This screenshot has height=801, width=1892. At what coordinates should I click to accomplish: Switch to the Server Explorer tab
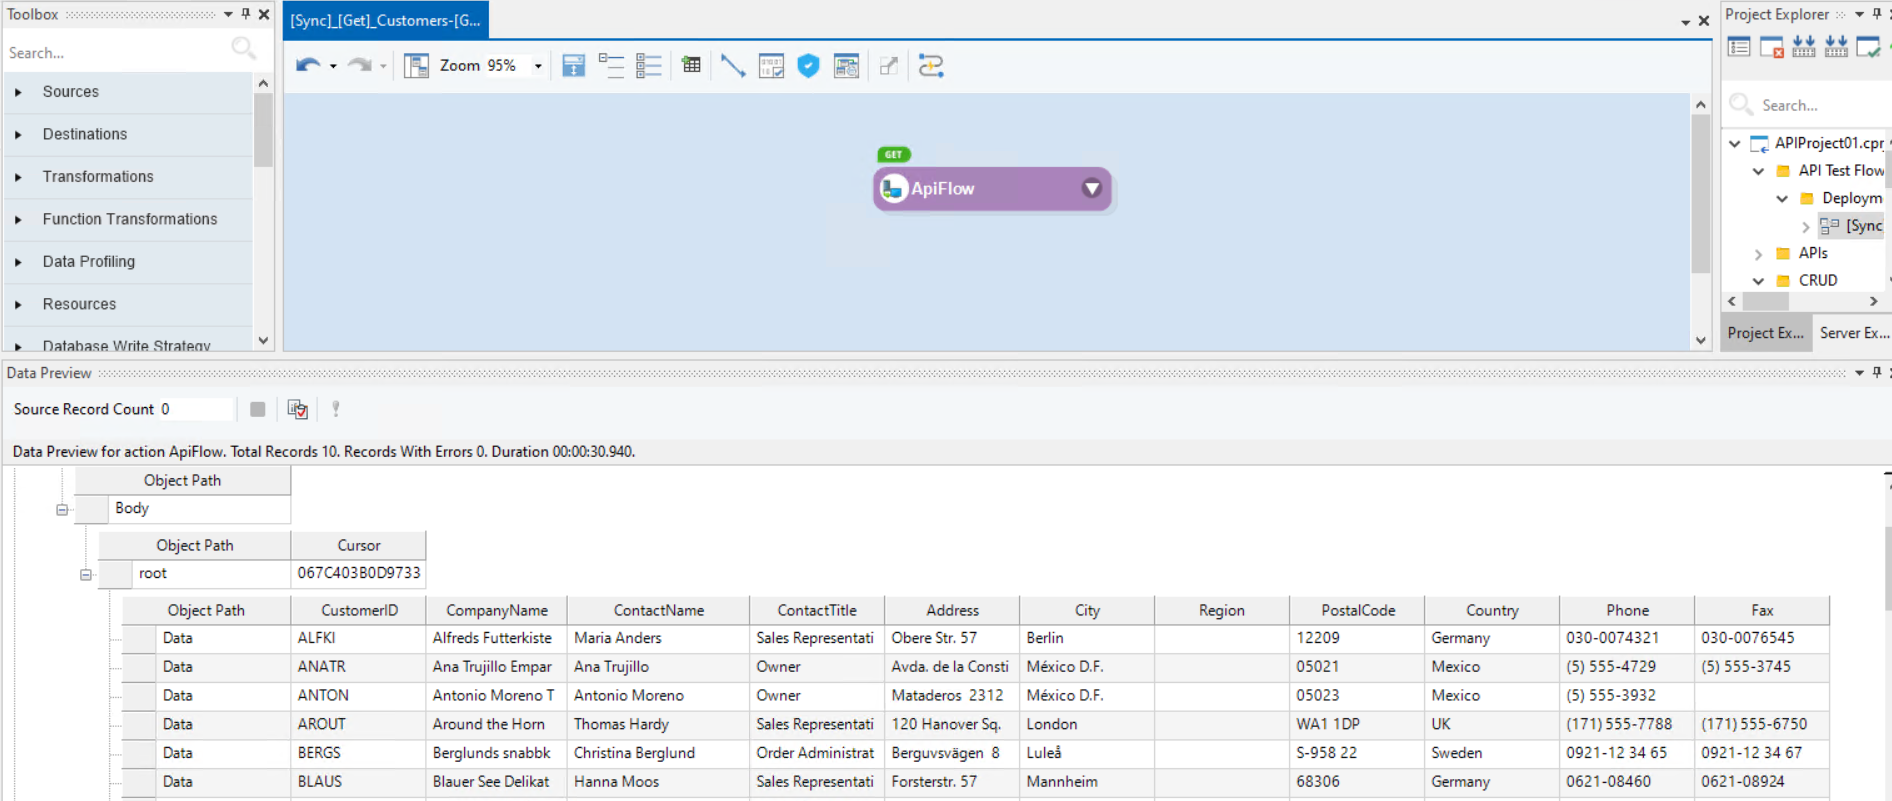[1853, 333]
